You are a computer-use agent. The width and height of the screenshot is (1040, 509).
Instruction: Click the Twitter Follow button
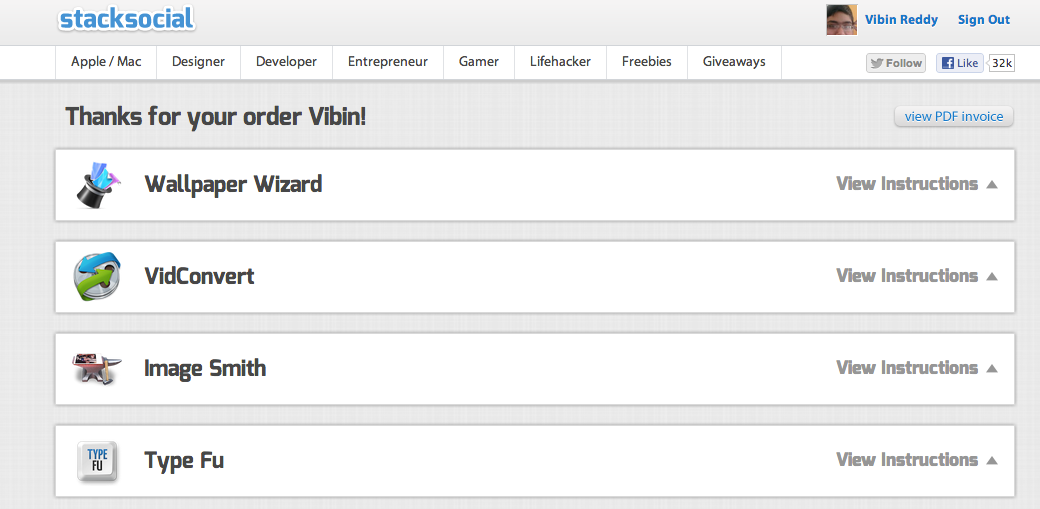click(x=895, y=63)
